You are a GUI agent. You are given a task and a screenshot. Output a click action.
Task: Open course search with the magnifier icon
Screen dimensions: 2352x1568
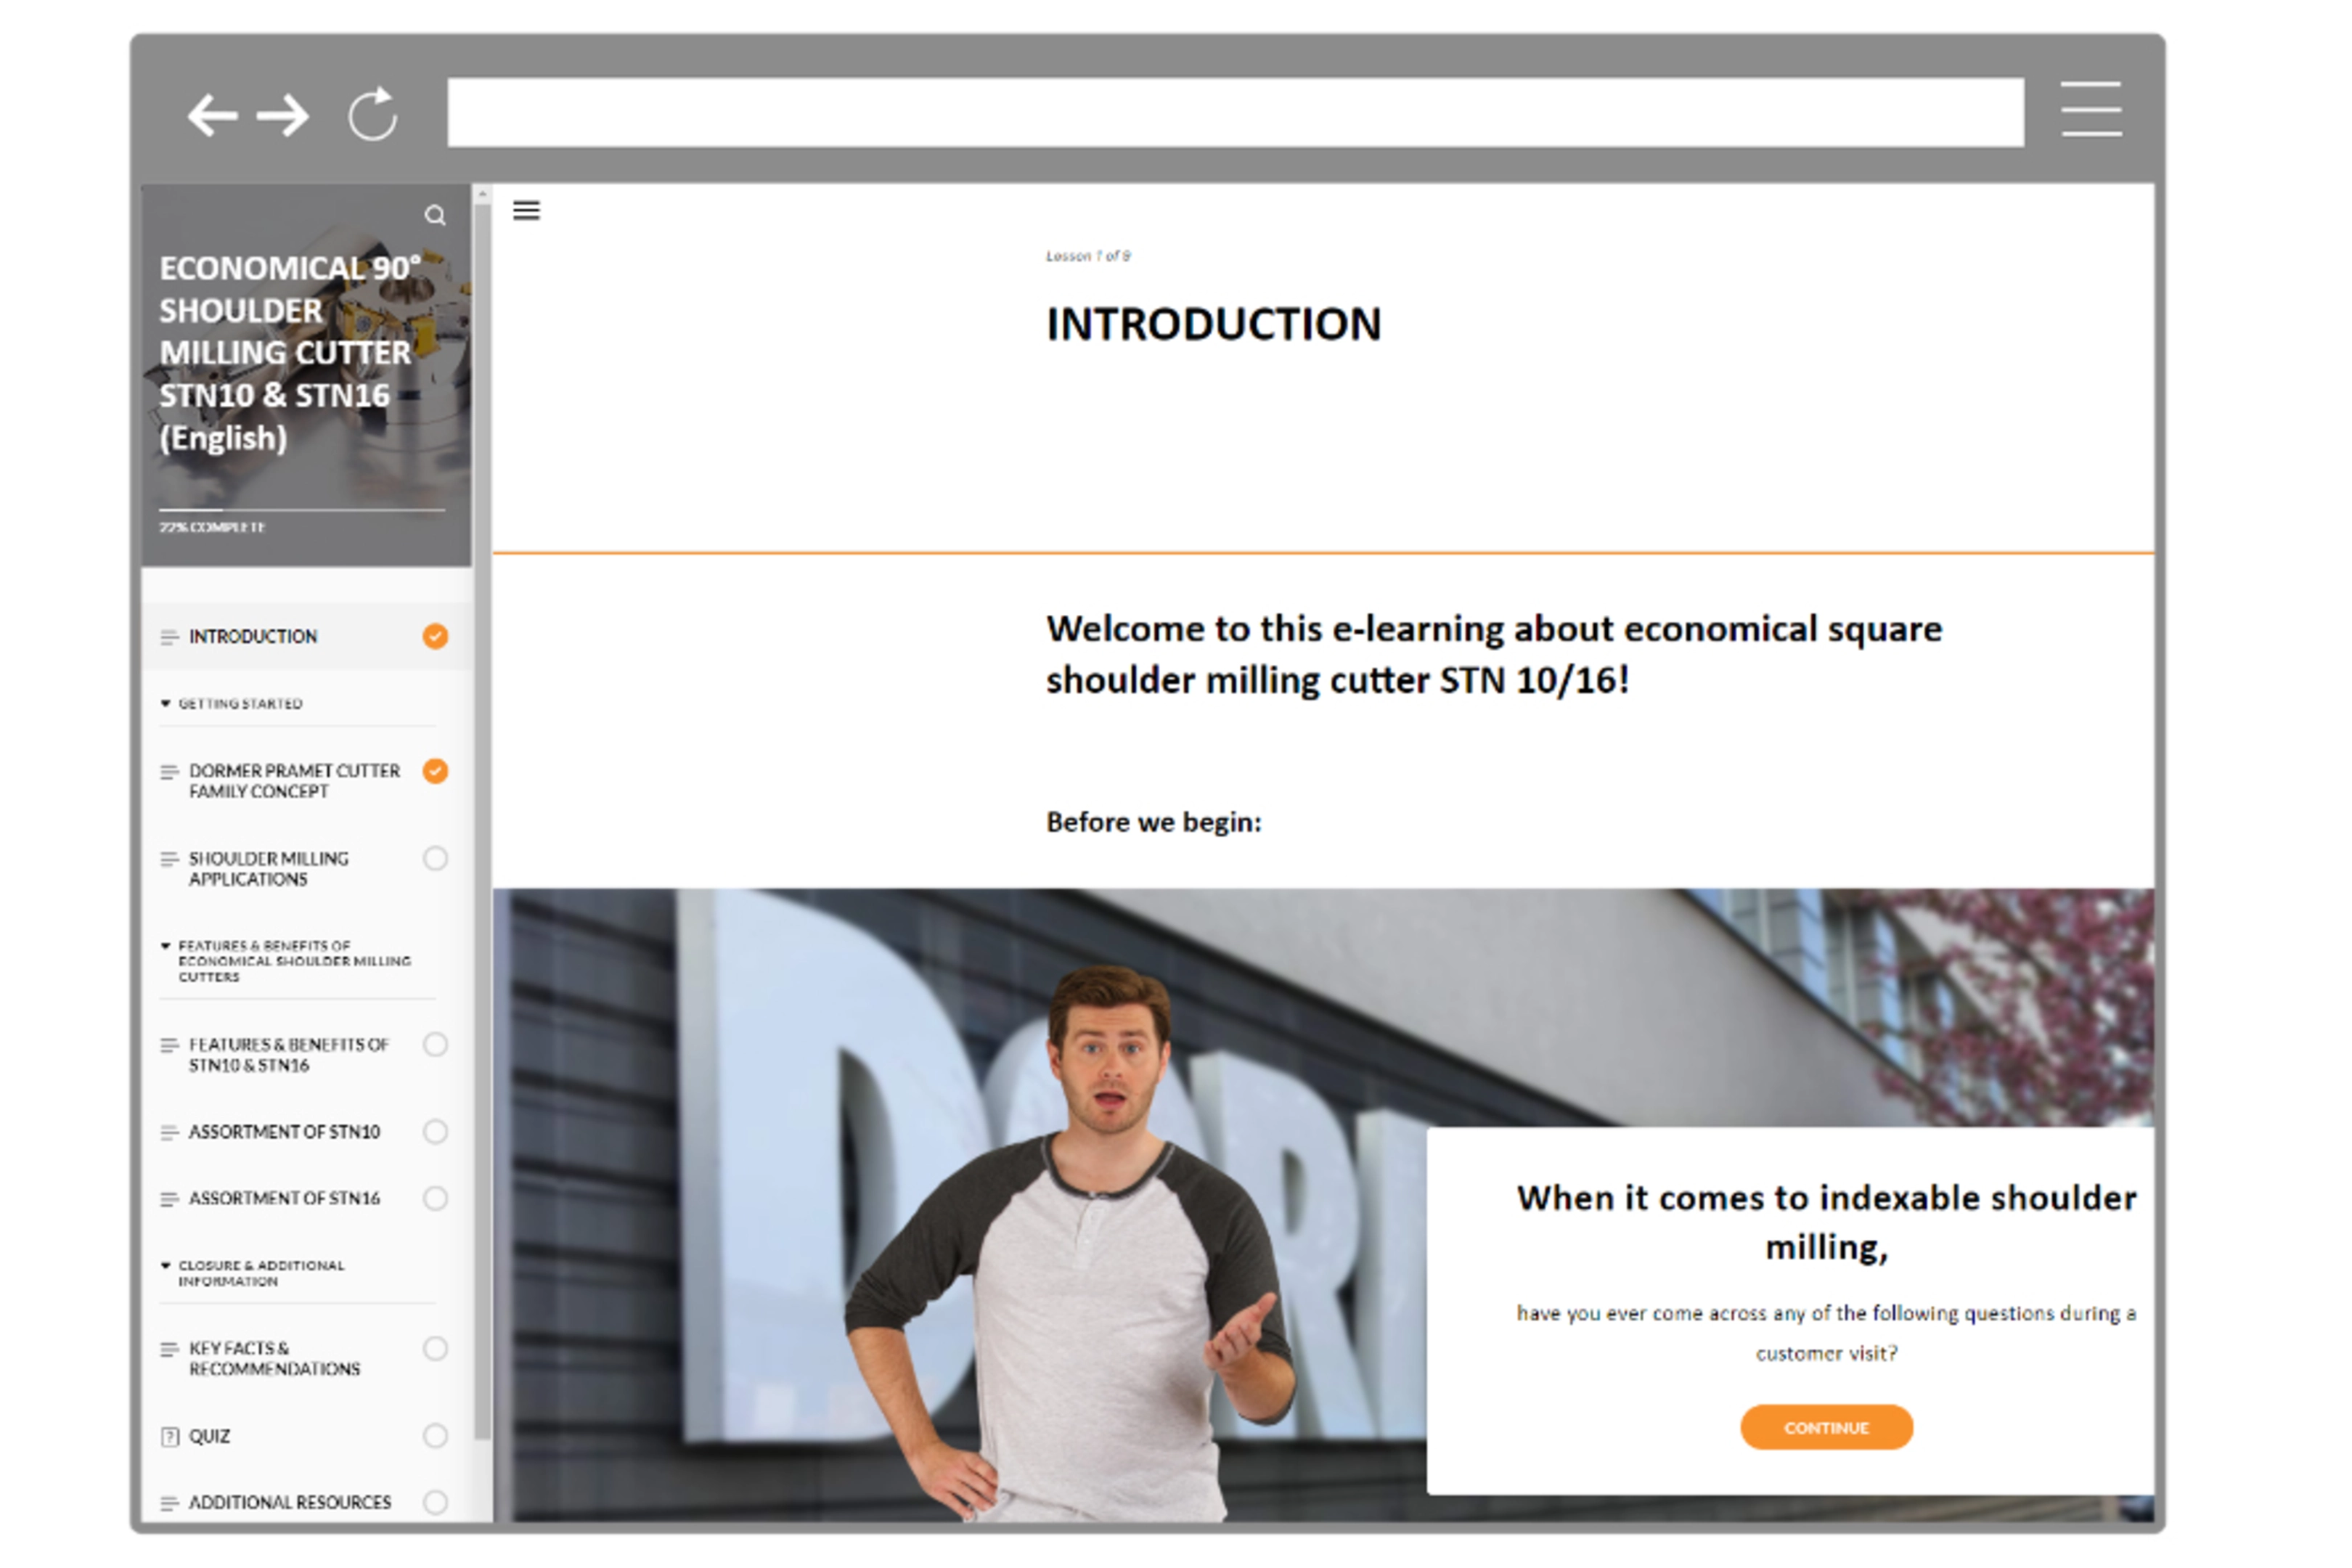(x=435, y=215)
